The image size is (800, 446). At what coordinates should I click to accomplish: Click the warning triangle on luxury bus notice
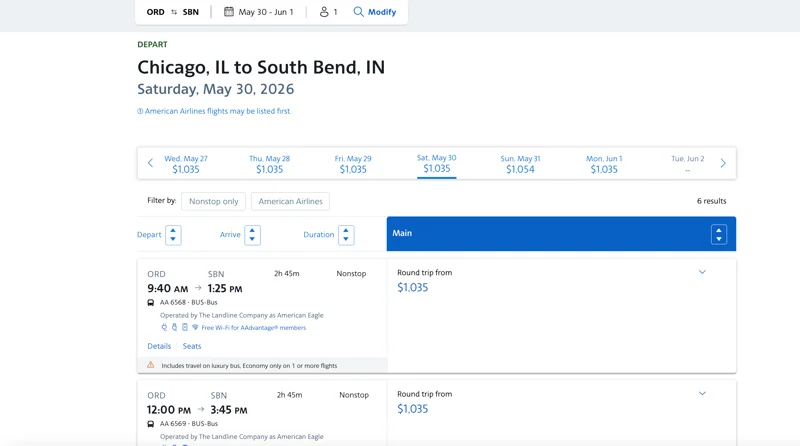(151, 365)
